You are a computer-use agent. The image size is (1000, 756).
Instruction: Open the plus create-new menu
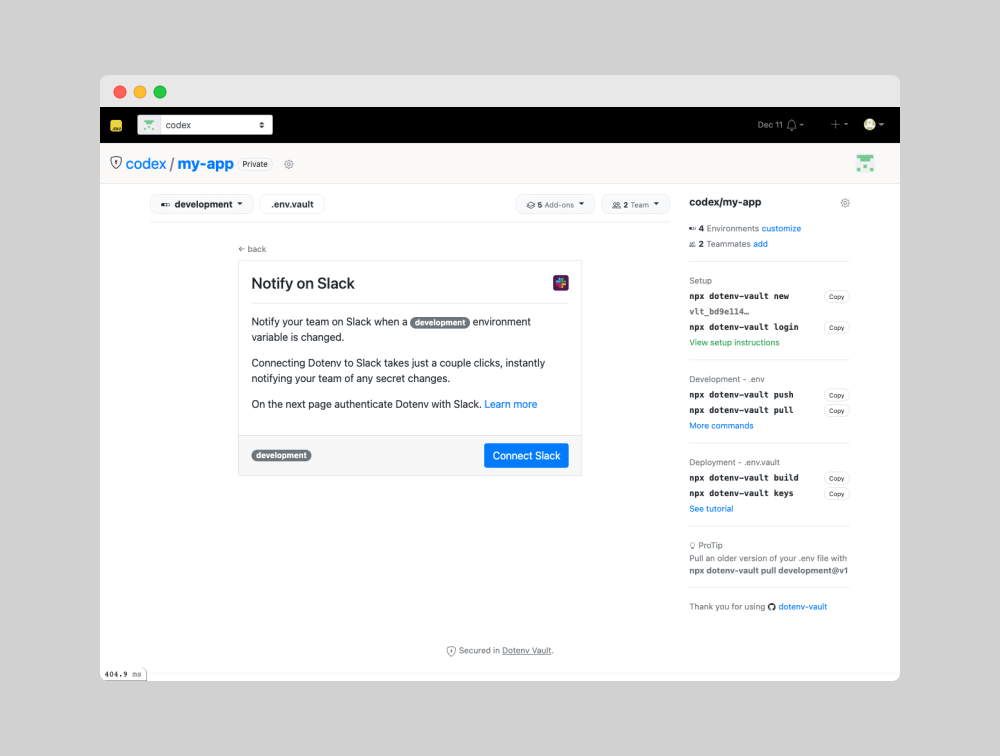(839, 124)
